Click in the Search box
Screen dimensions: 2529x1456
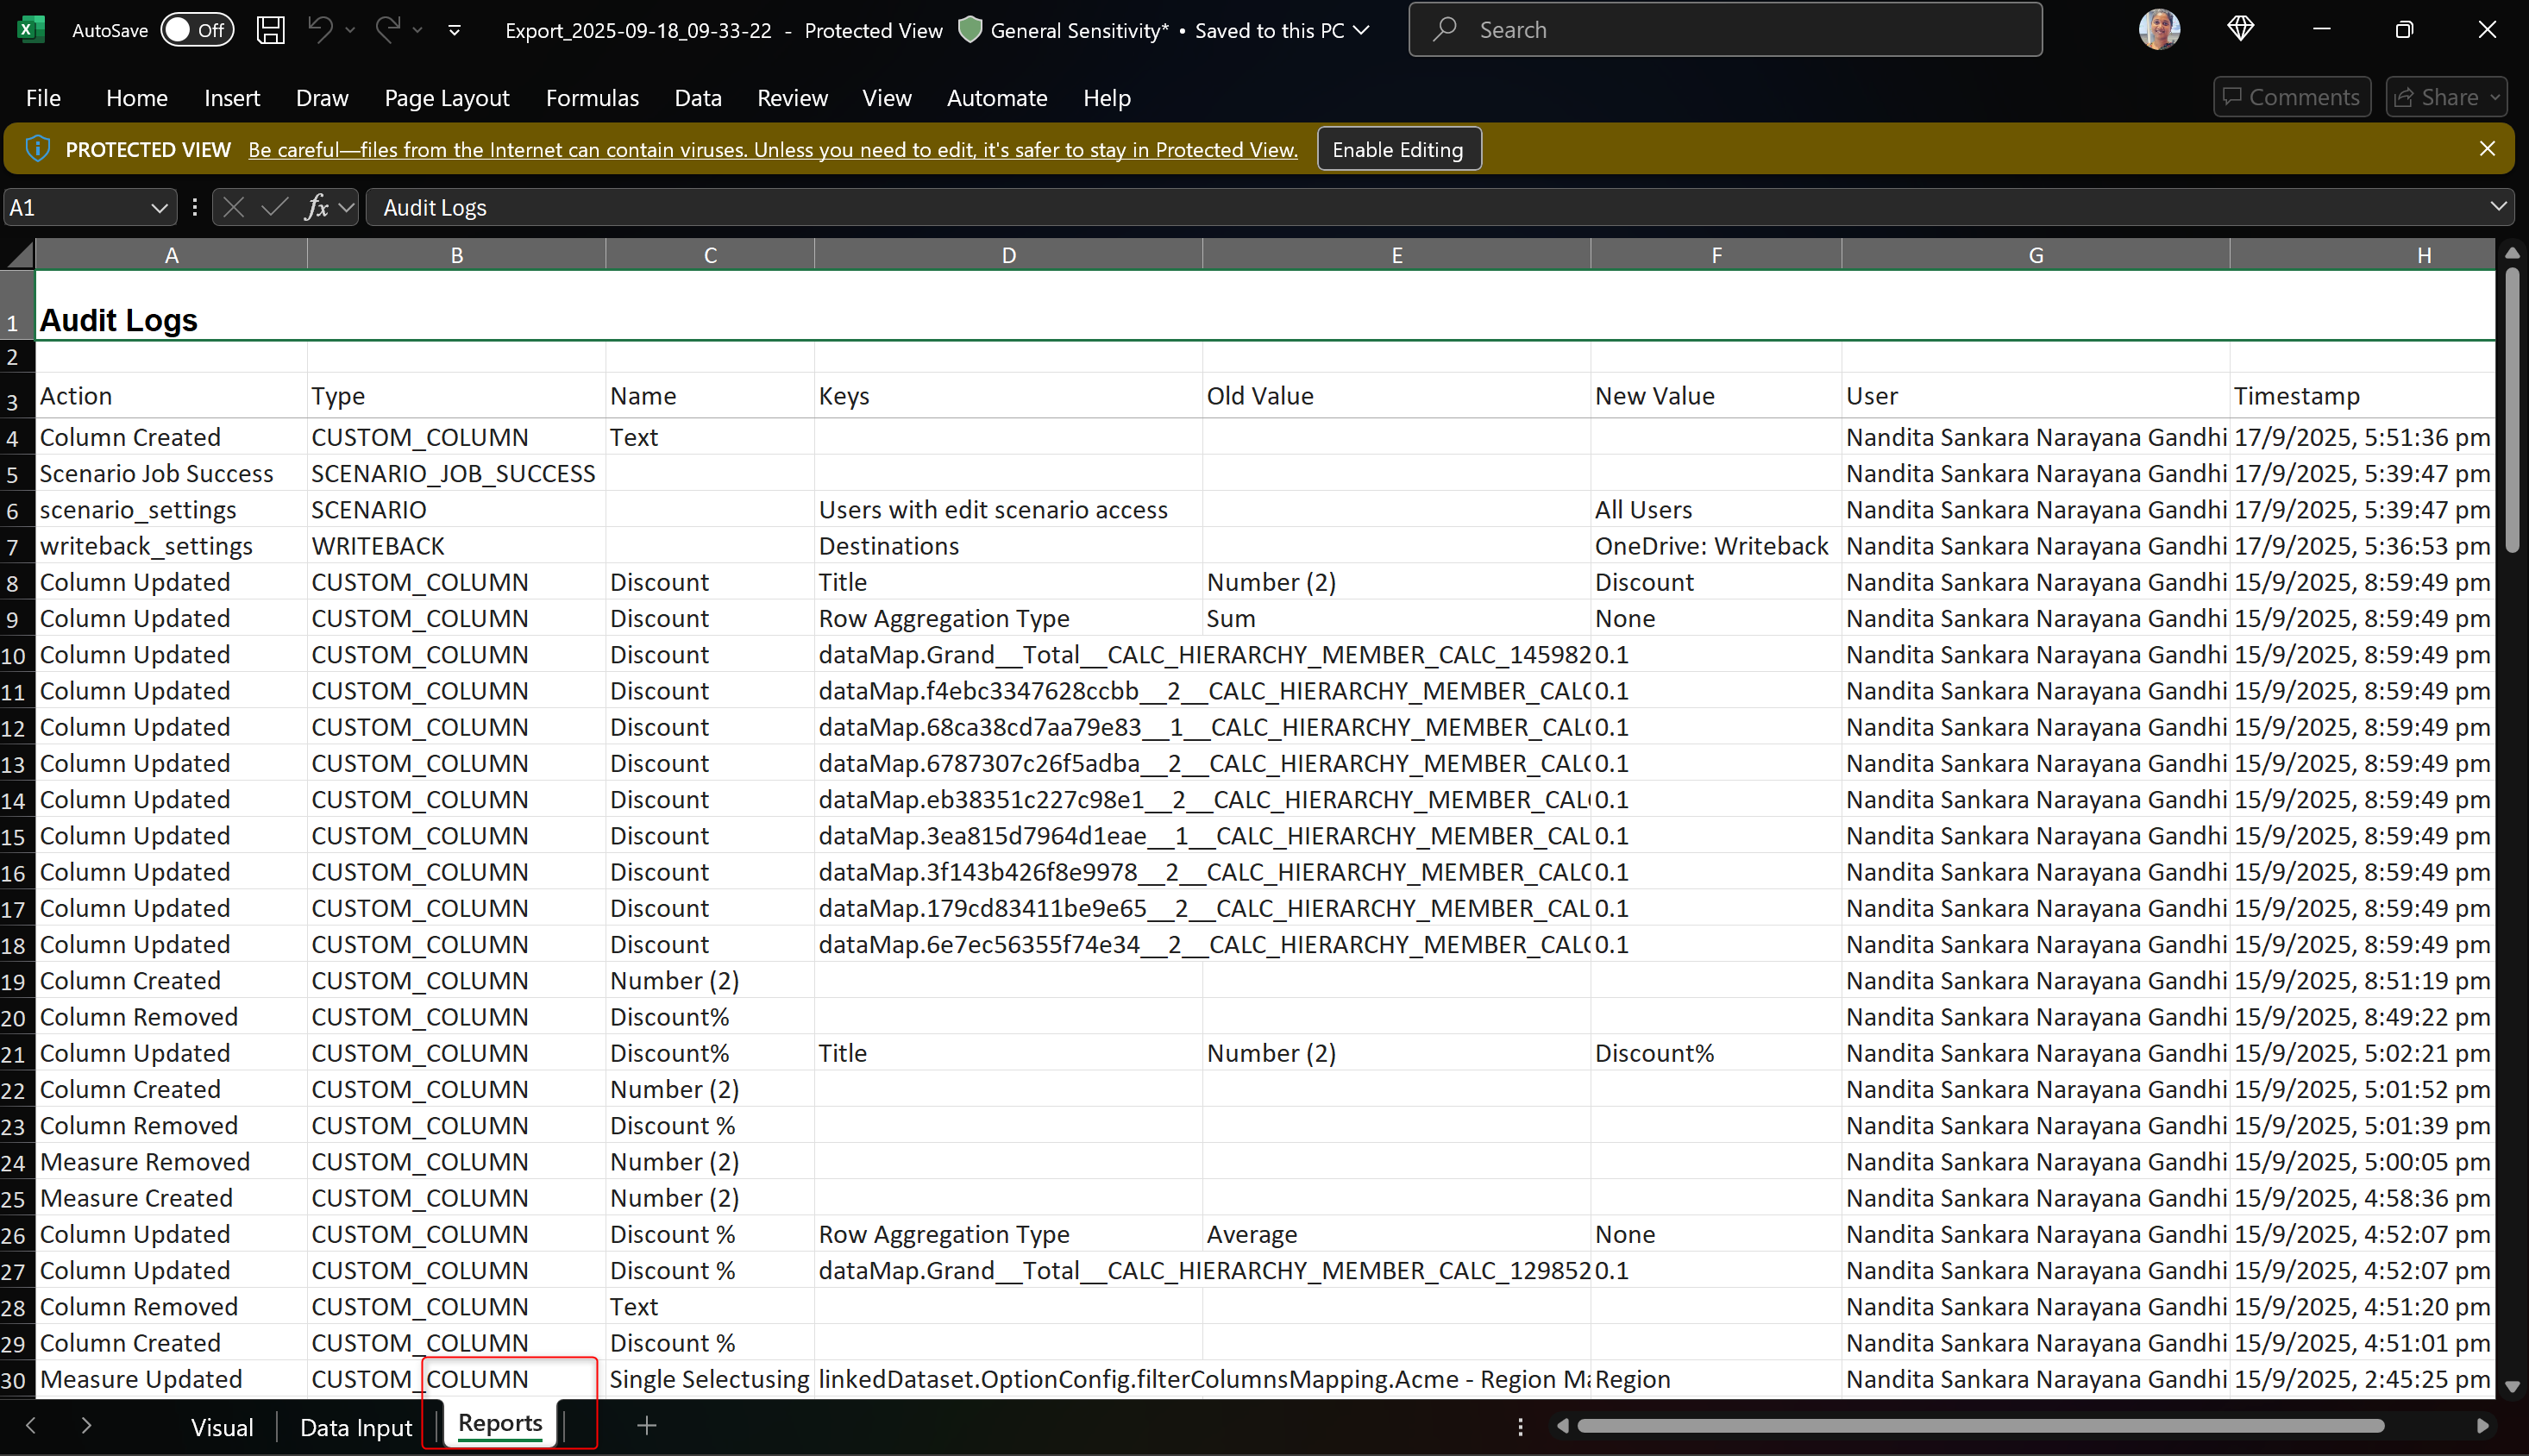click(x=1725, y=30)
